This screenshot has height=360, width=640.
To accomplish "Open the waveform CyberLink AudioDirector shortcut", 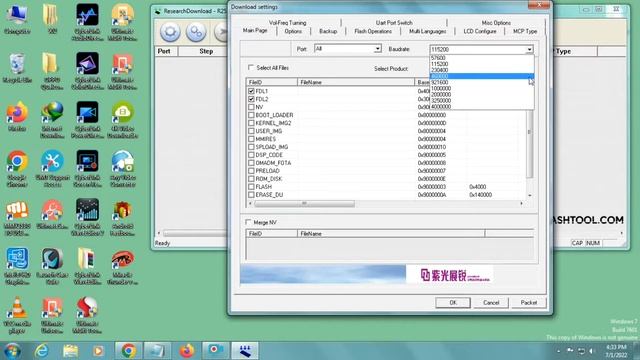I will pos(87,22).
